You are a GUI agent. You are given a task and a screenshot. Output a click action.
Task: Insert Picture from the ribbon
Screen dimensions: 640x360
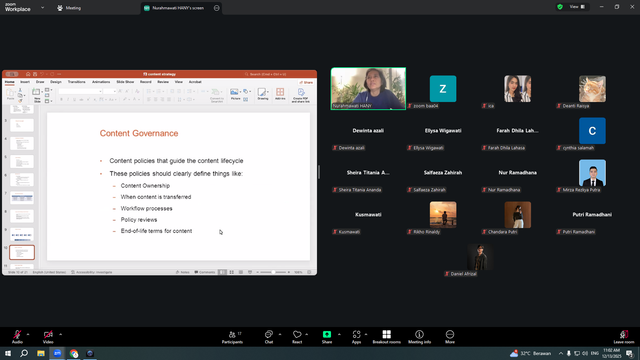236,95
